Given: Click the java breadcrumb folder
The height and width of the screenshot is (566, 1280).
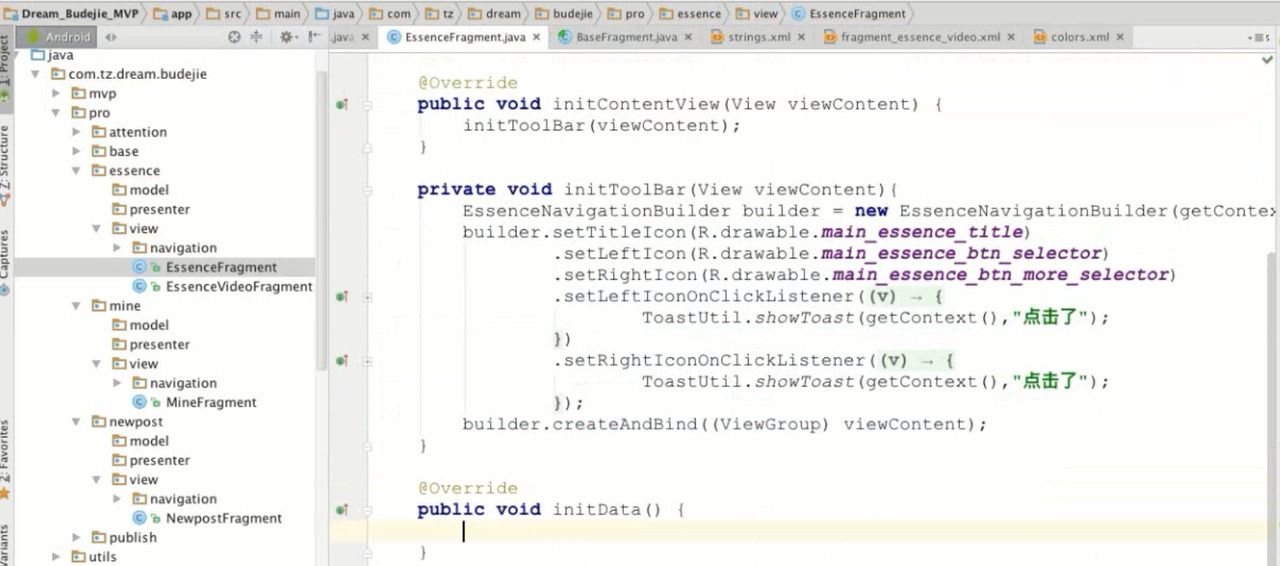Looking at the screenshot, I should pos(335,14).
